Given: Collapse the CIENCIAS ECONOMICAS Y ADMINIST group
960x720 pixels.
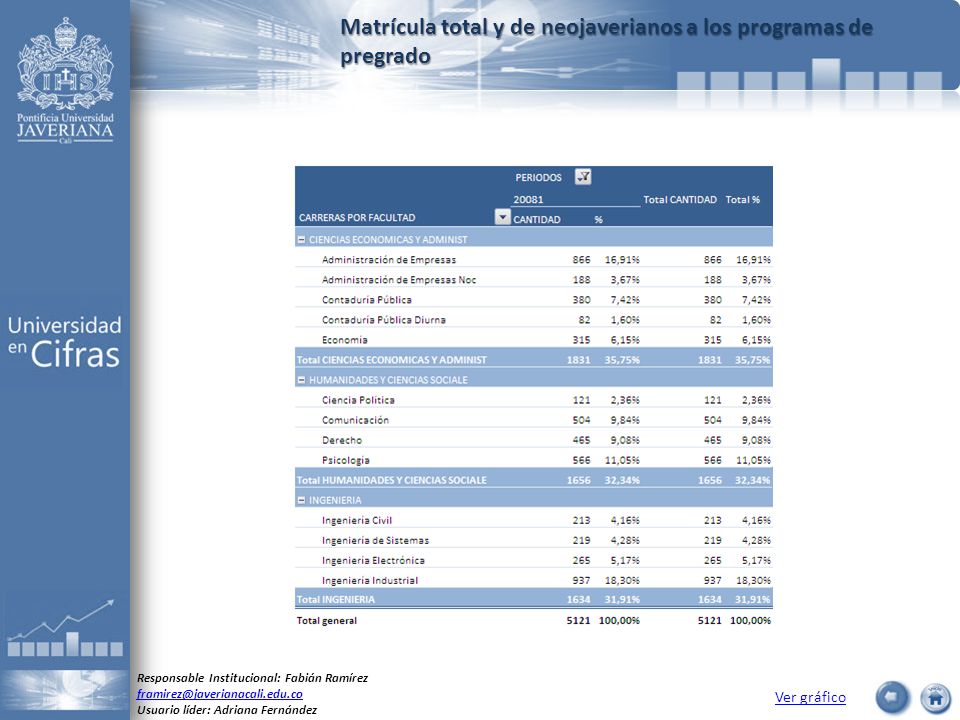Looking at the screenshot, I should [301, 240].
